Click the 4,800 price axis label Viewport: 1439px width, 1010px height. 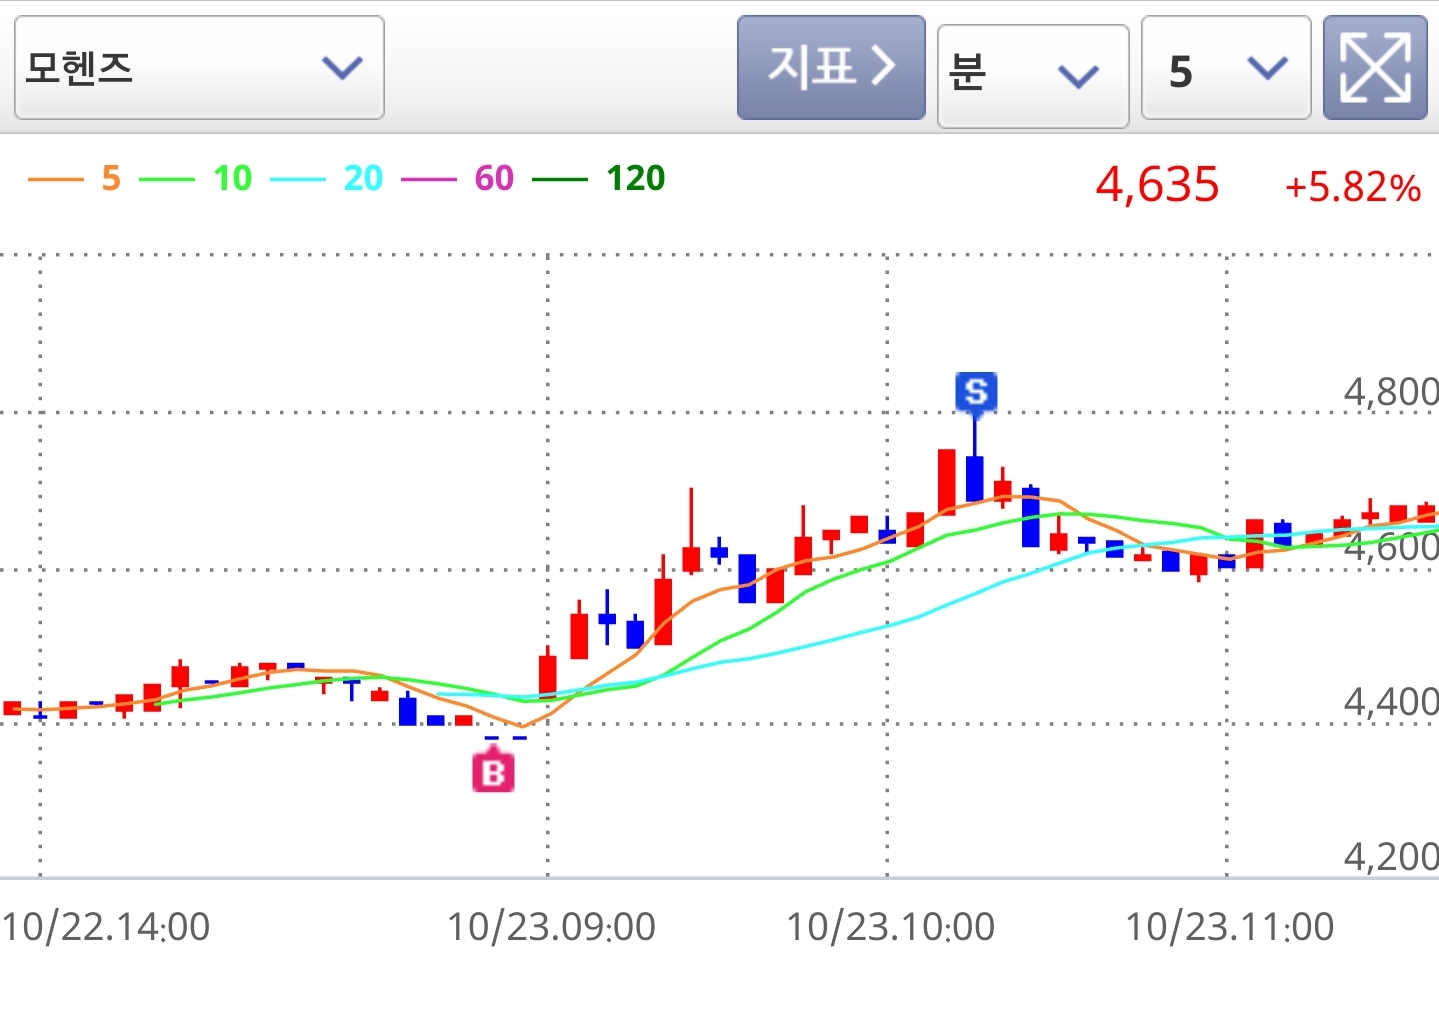tap(1391, 392)
